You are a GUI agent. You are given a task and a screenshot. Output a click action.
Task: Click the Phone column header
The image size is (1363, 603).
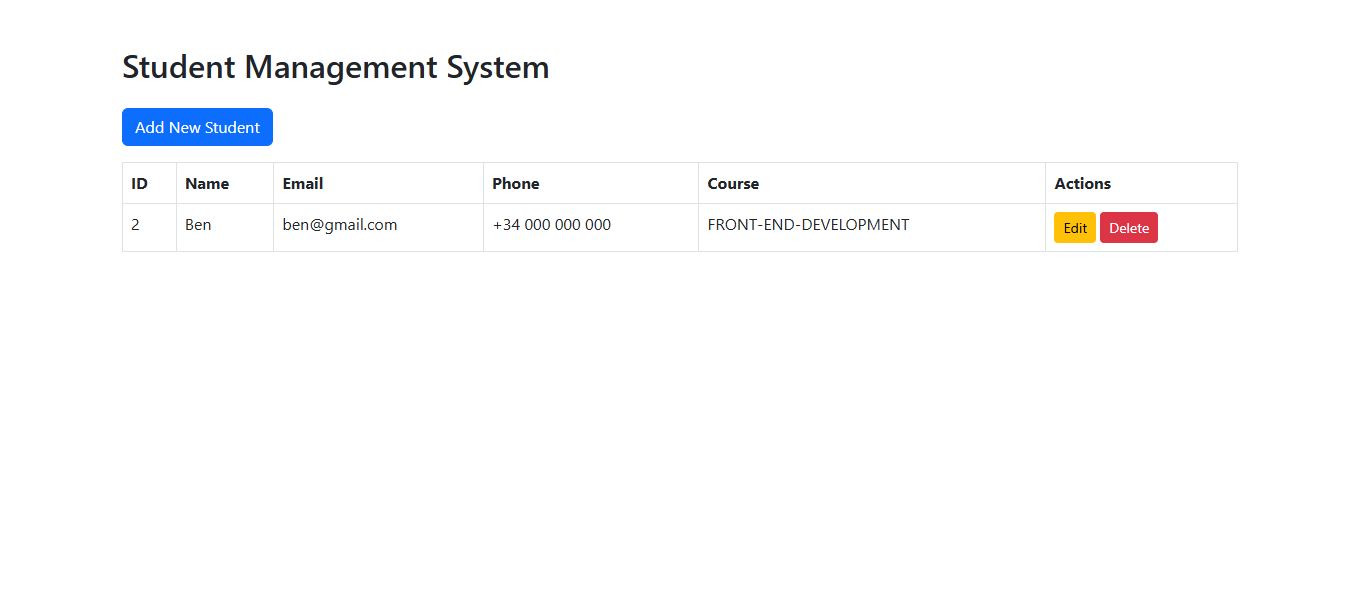click(x=516, y=184)
